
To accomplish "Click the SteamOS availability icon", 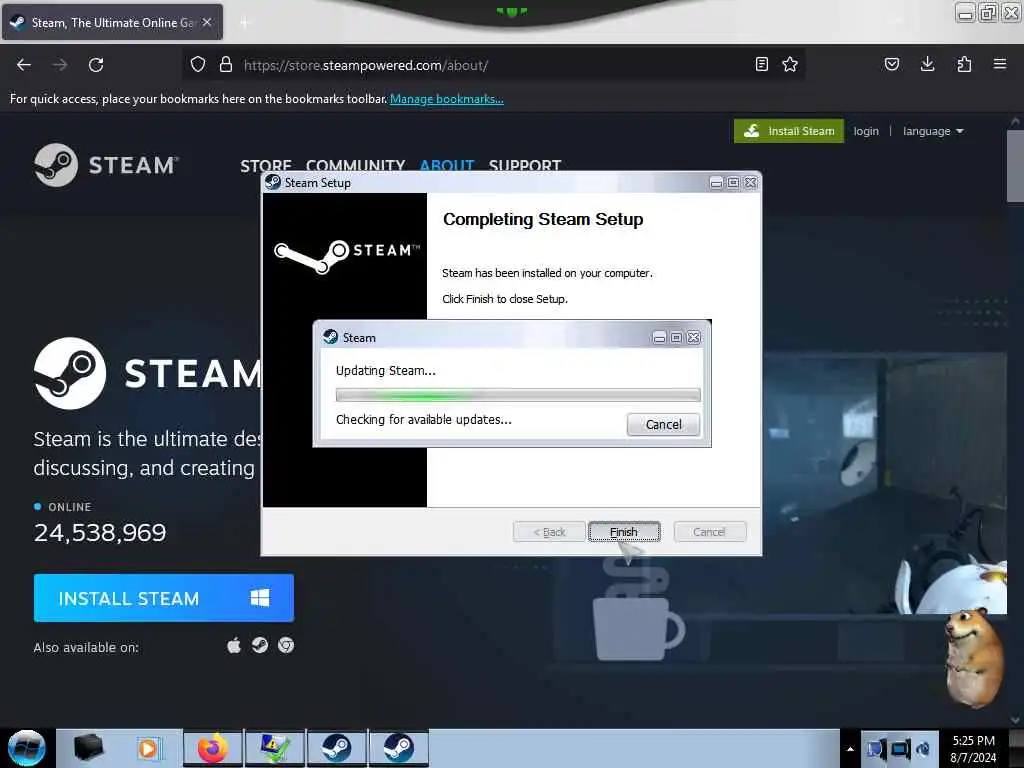I will (x=260, y=645).
